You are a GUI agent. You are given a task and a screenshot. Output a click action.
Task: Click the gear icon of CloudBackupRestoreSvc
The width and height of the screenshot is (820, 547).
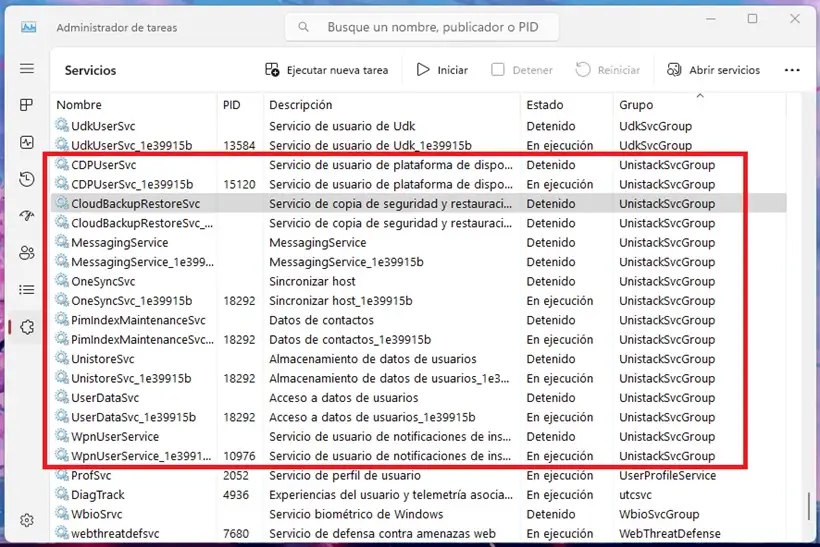click(x=62, y=203)
